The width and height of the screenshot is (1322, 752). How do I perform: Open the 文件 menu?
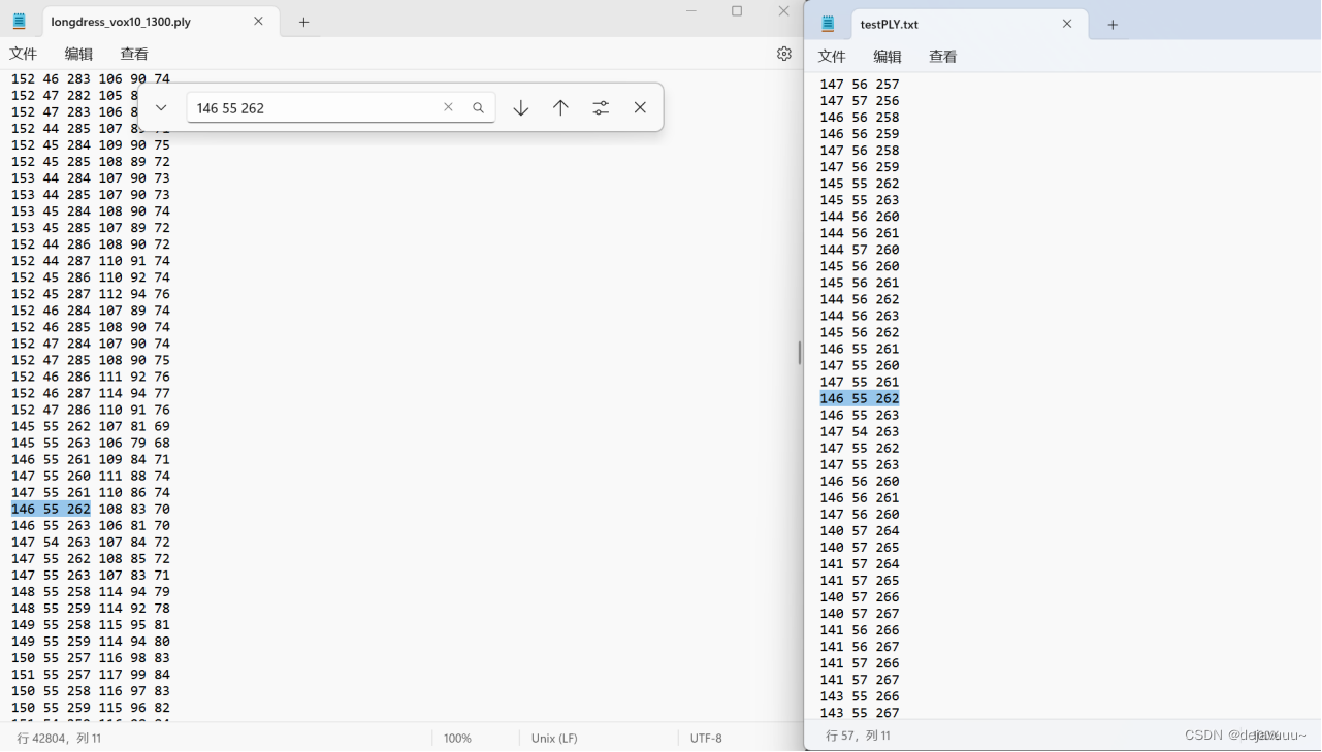pyautogui.click(x=23, y=54)
